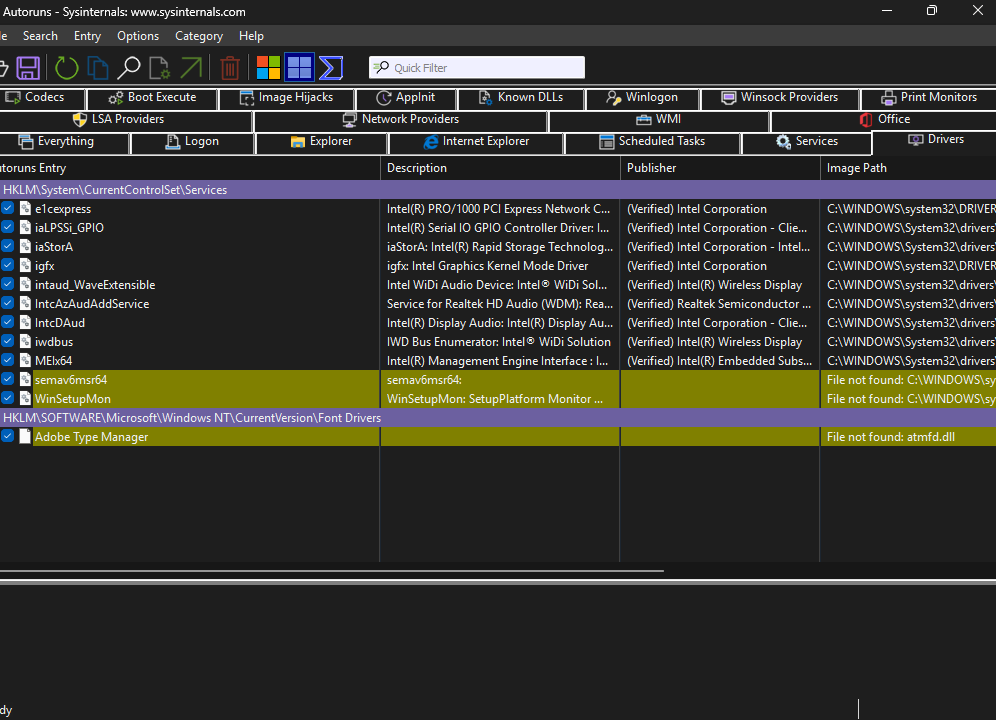Viewport: 996px width, 720px height.
Task: Click the Find magnifier icon
Action: coord(129,67)
